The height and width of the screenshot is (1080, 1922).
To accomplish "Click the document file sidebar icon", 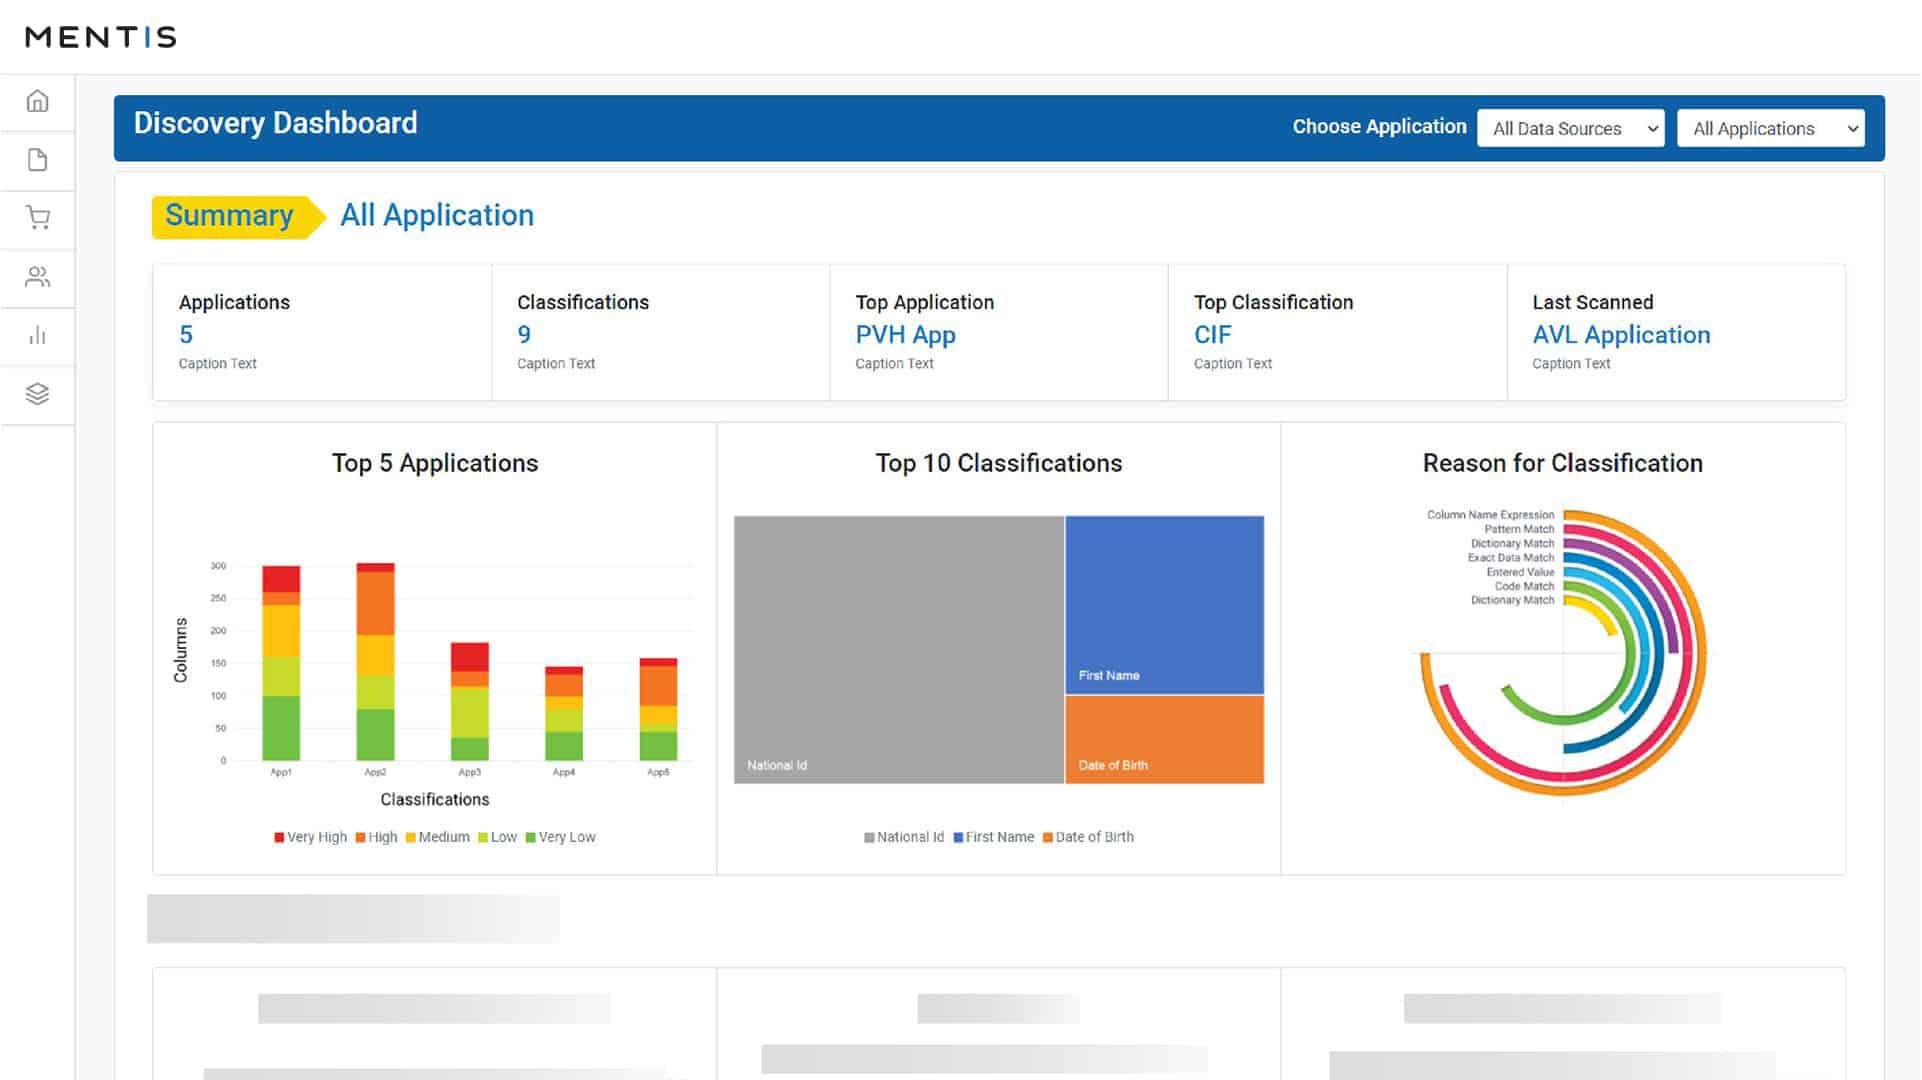I will click(37, 160).
